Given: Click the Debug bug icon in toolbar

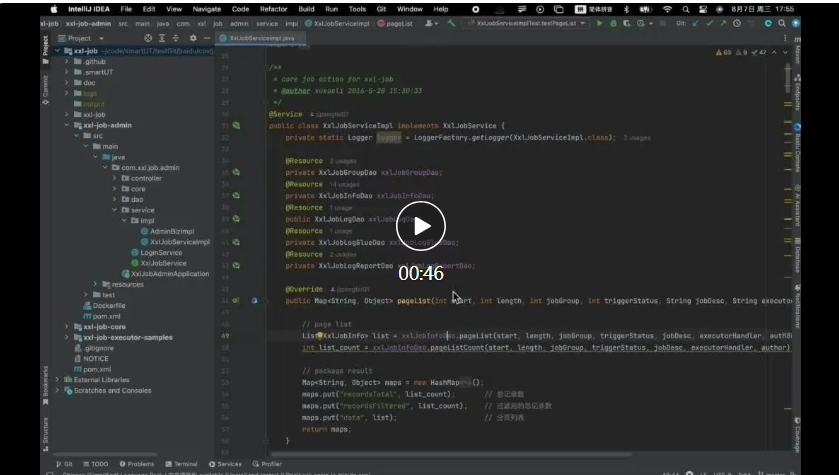Looking at the screenshot, I should (x=613, y=24).
